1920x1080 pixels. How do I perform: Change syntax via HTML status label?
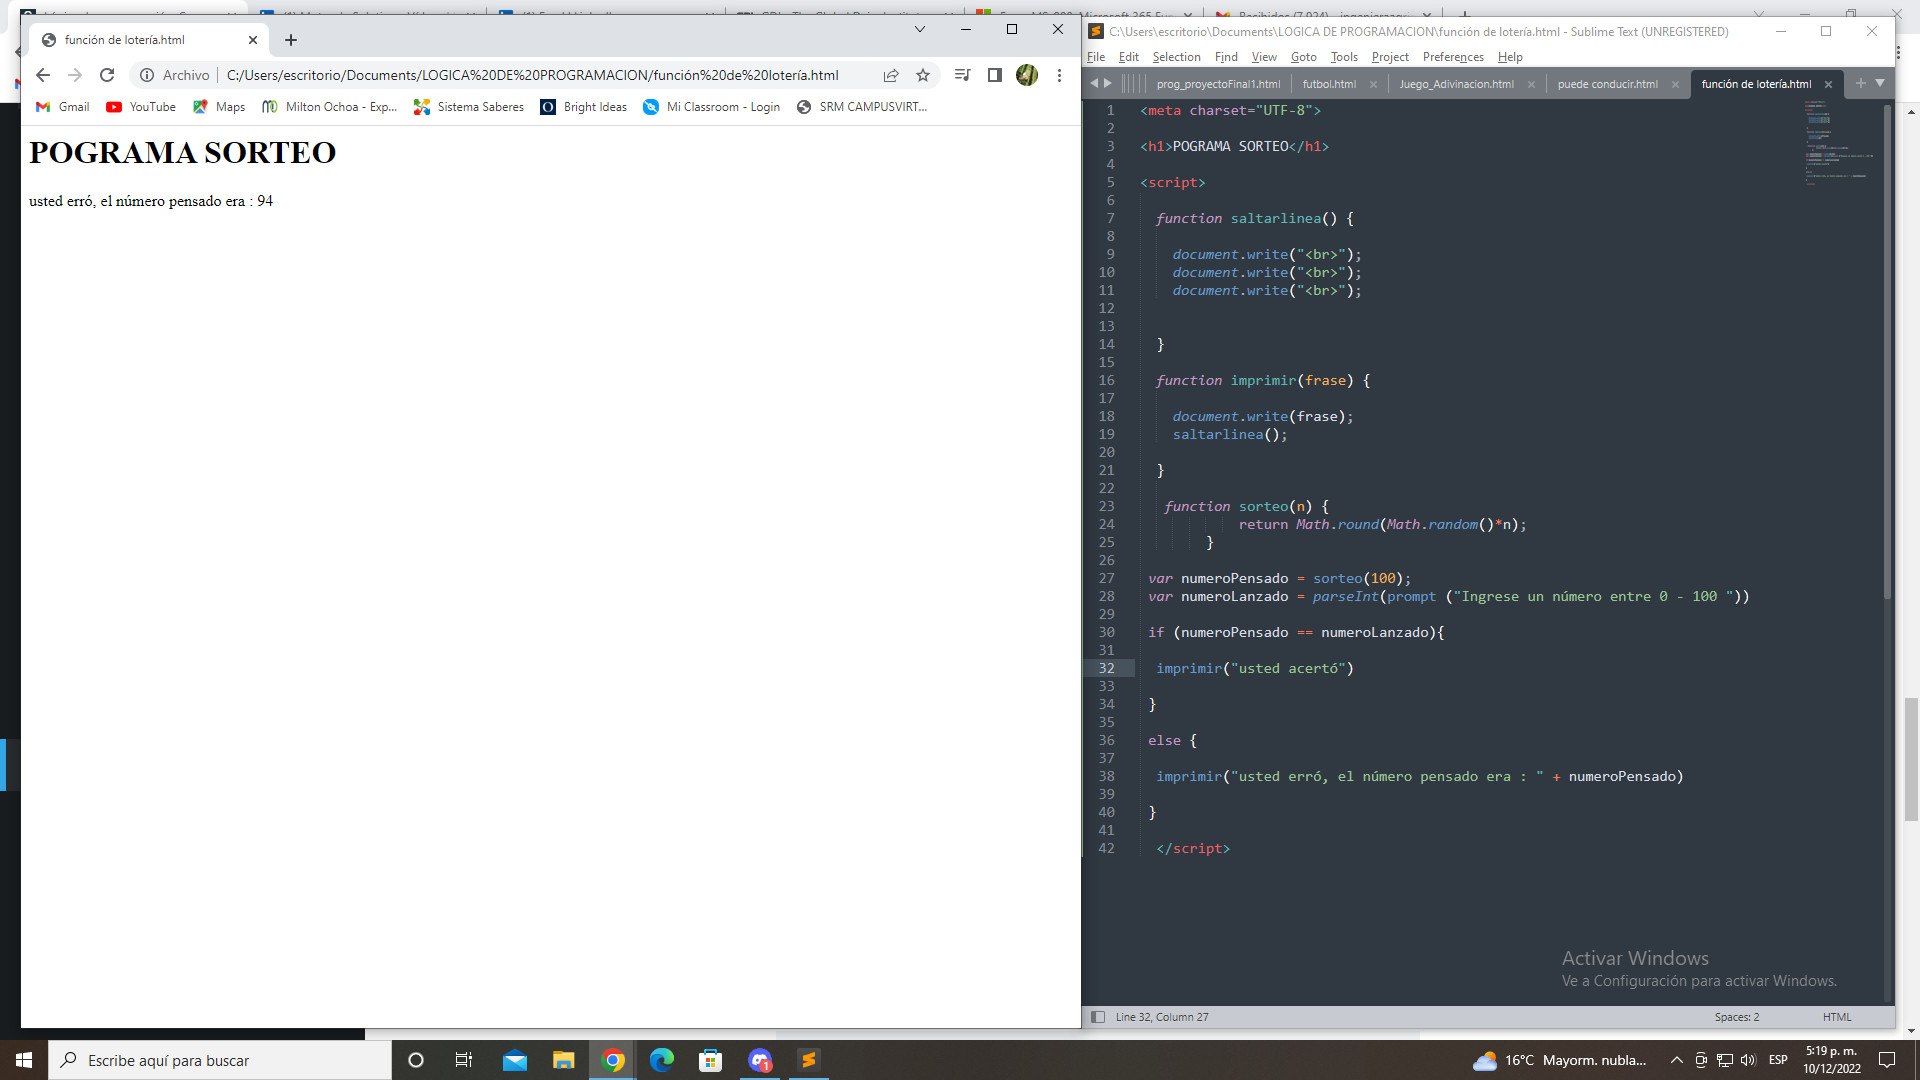click(x=1836, y=1017)
